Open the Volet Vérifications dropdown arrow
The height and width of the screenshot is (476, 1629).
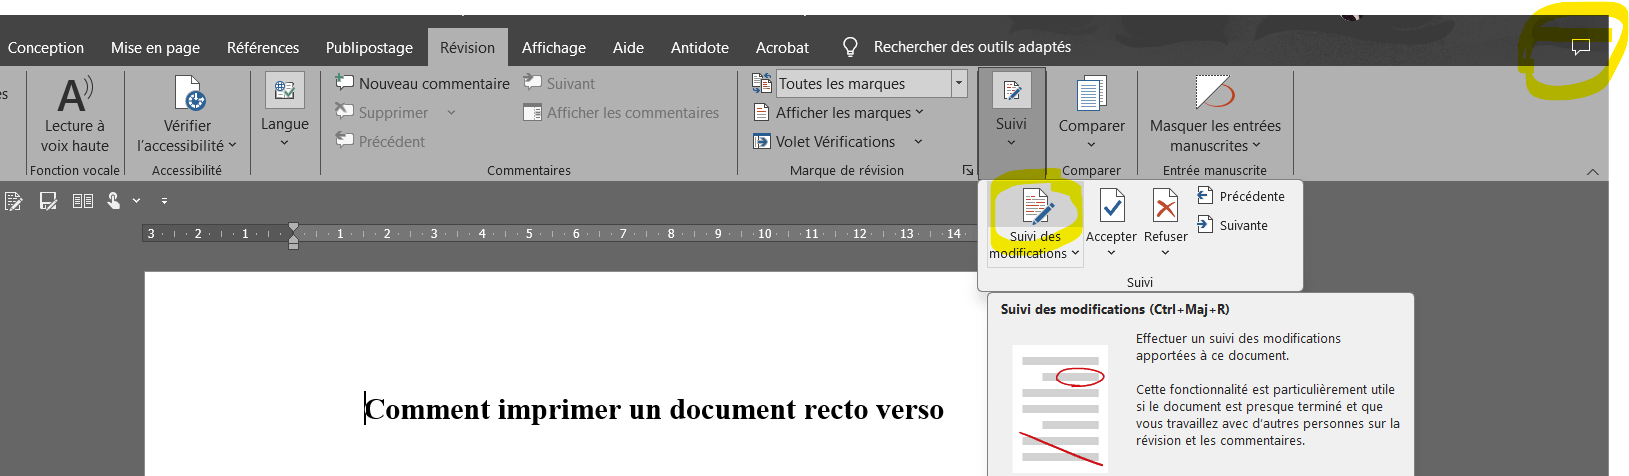pyautogui.click(x=918, y=142)
